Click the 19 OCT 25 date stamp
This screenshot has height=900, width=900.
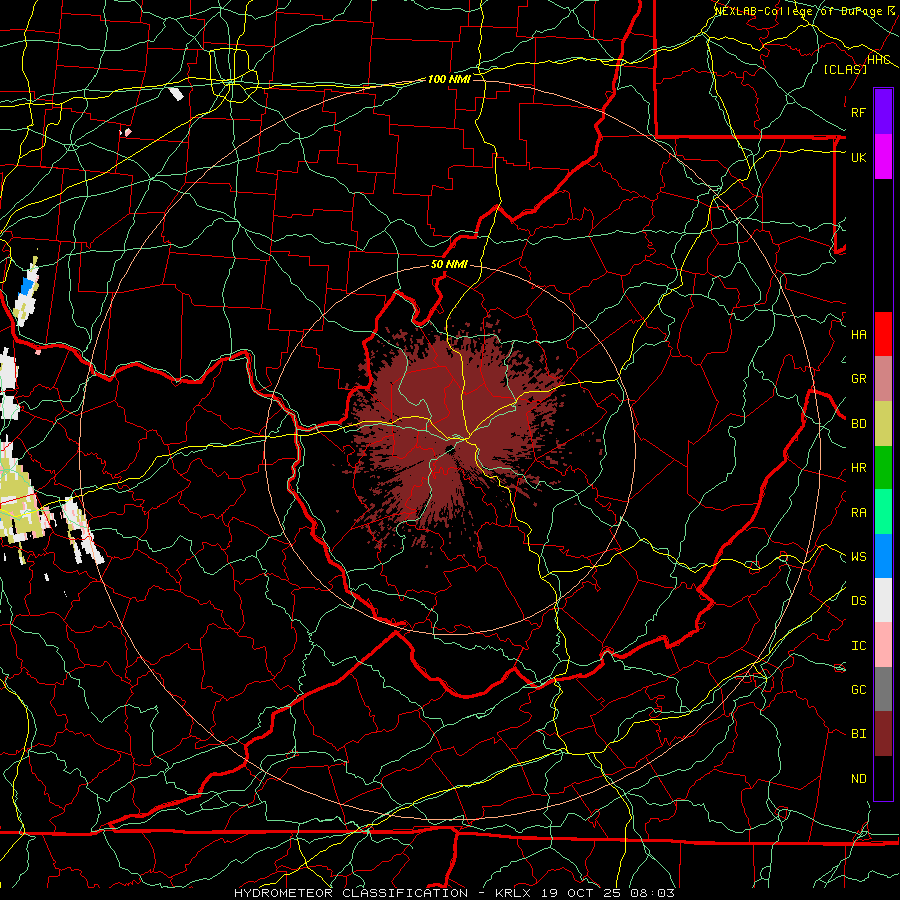point(581,893)
